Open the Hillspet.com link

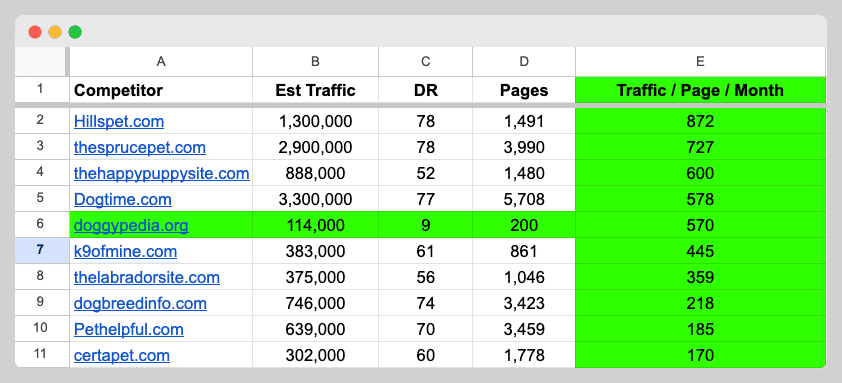[x=119, y=121]
